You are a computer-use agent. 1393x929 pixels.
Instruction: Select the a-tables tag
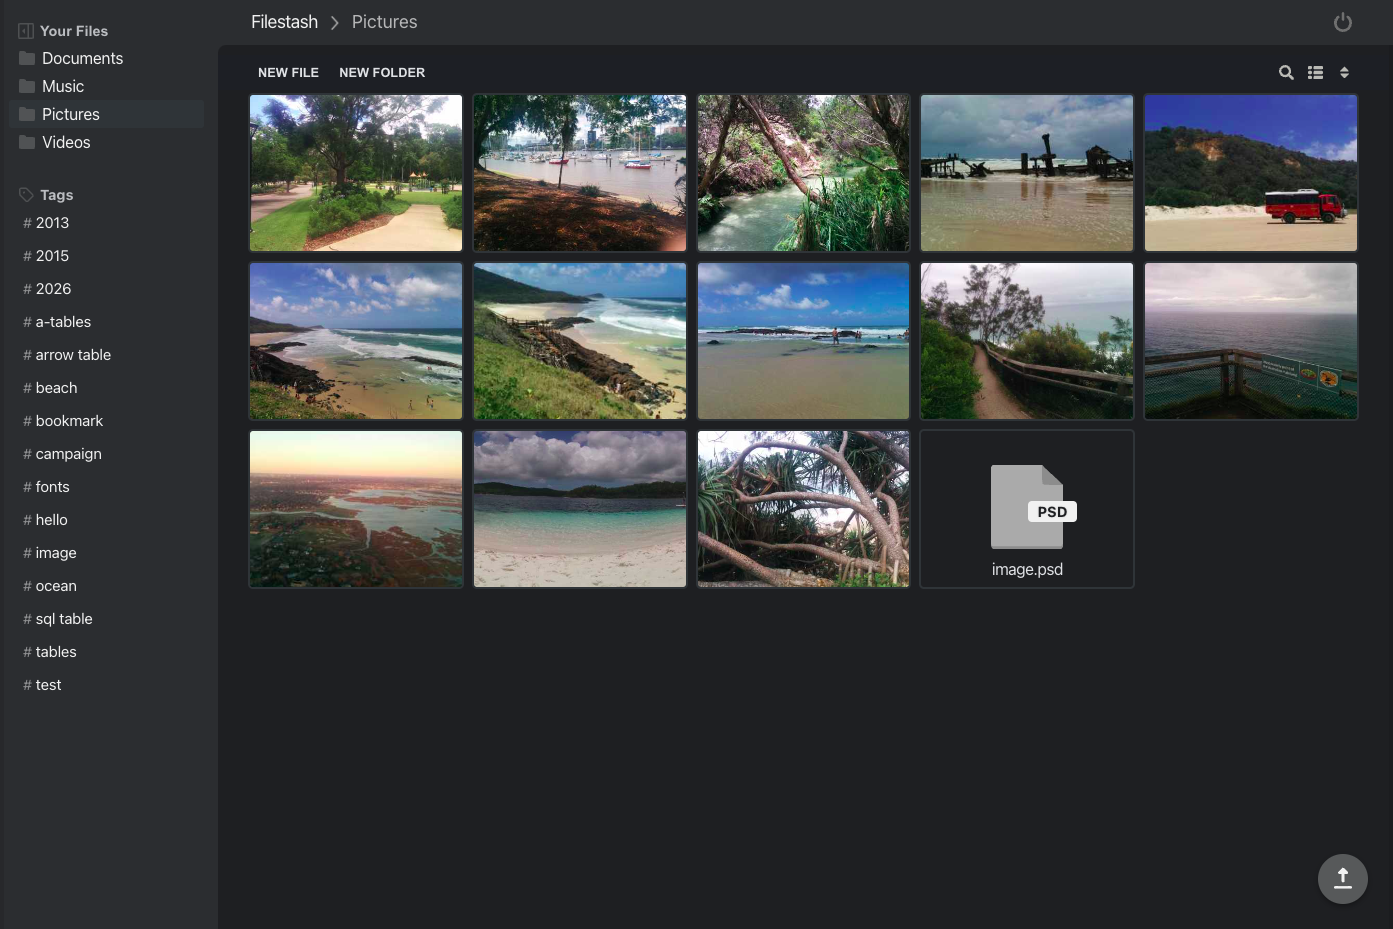pyautogui.click(x=57, y=322)
